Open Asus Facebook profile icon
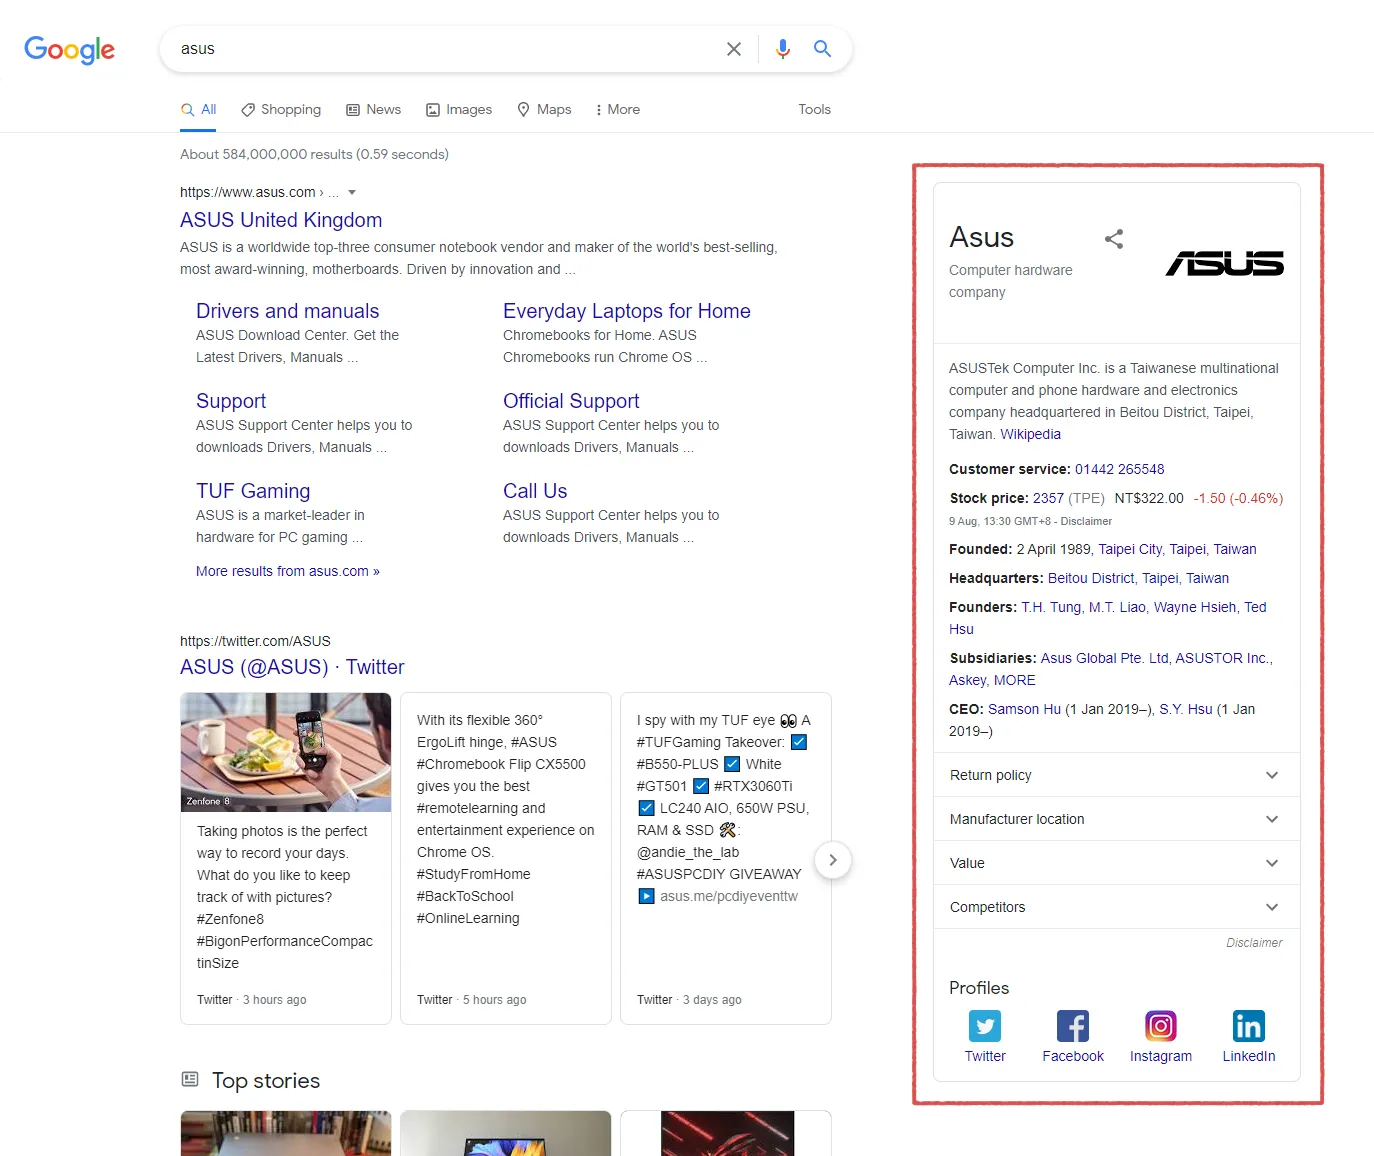The image size is (1374, 1156). pyautogui.click(x=1072, y=1026)
